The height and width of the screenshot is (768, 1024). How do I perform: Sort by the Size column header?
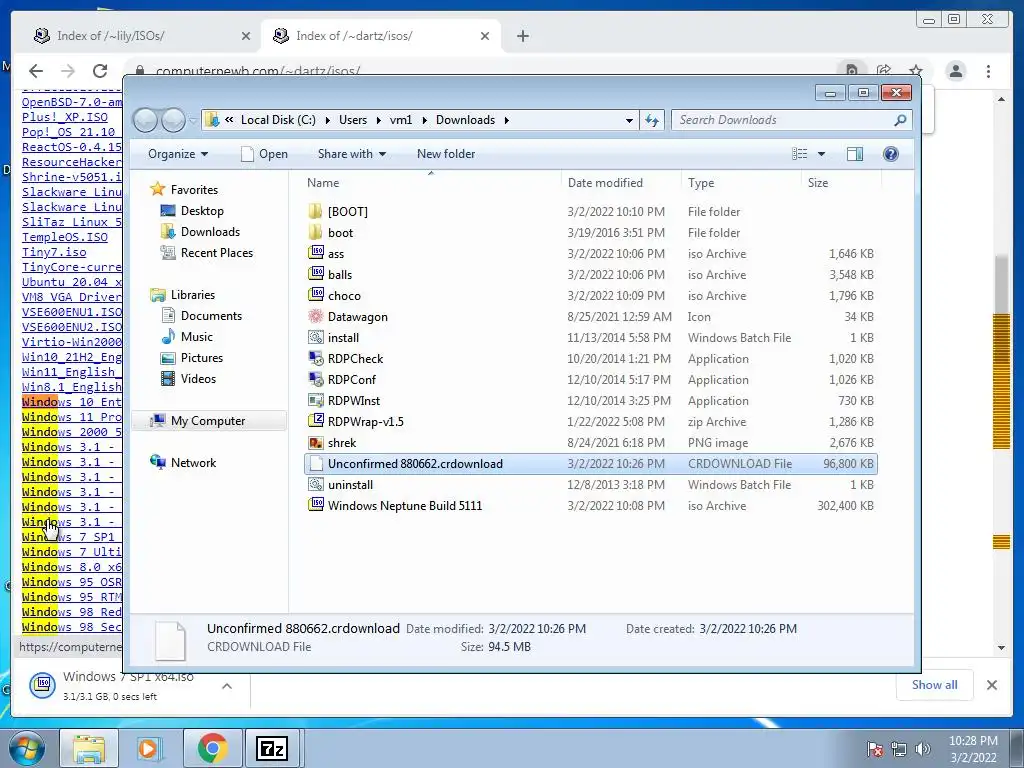coord(841,183)
